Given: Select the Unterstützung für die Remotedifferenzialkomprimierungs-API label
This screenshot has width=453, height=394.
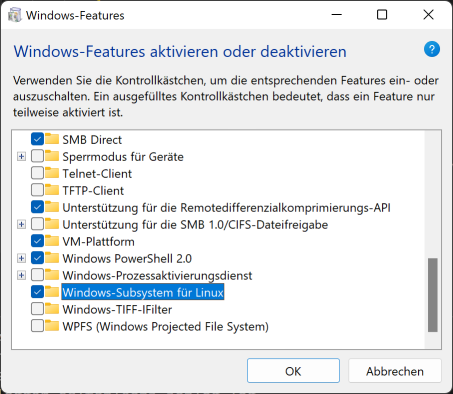Looking at the screenshot, I should 226,207.
